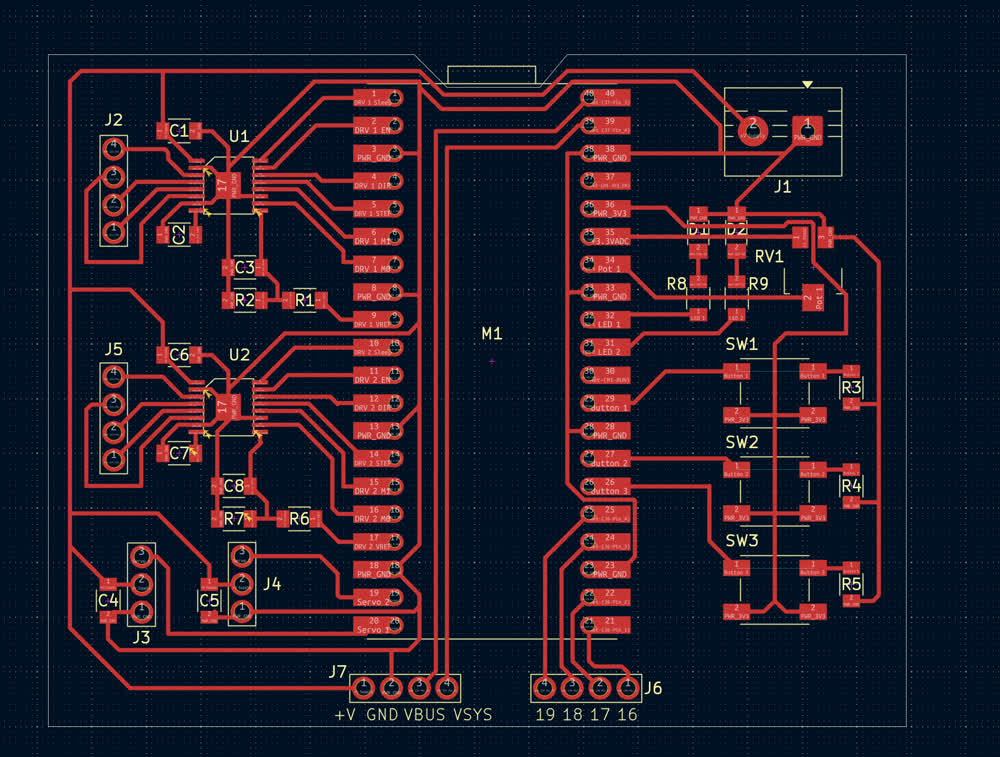1000x757 pixels.
Task: Click pad 19 on connector J6
Action: pos(544,687)
